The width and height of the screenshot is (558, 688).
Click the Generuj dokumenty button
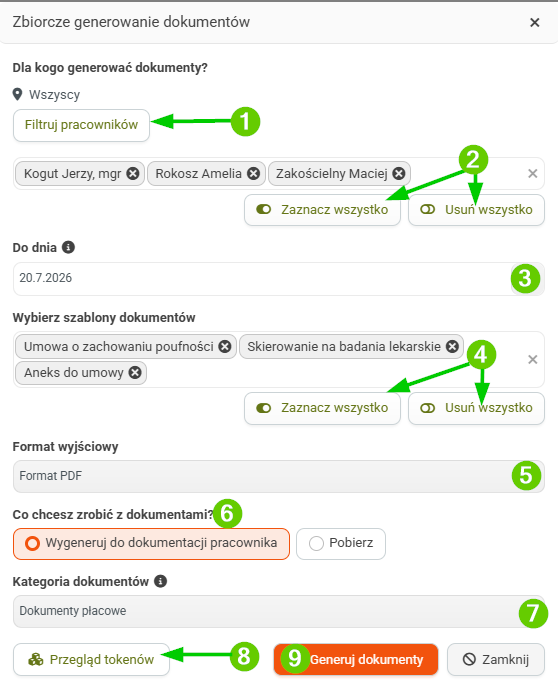click(356, 659)
